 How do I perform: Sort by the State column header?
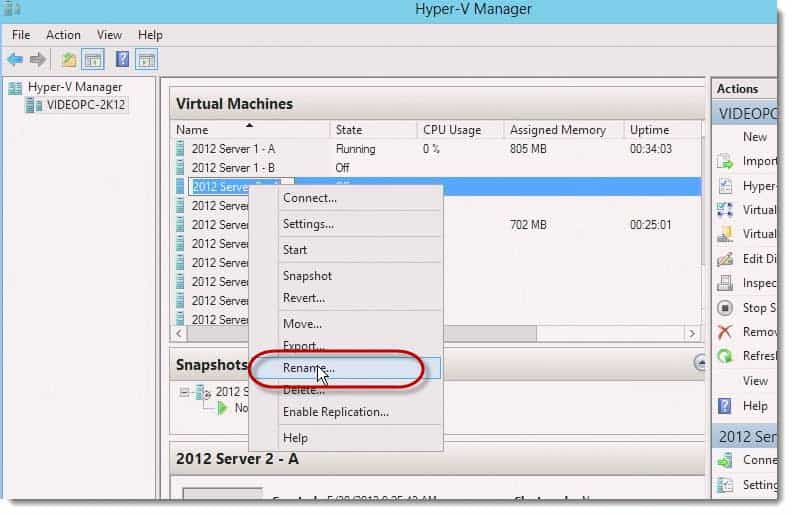(x=373, y=130)
